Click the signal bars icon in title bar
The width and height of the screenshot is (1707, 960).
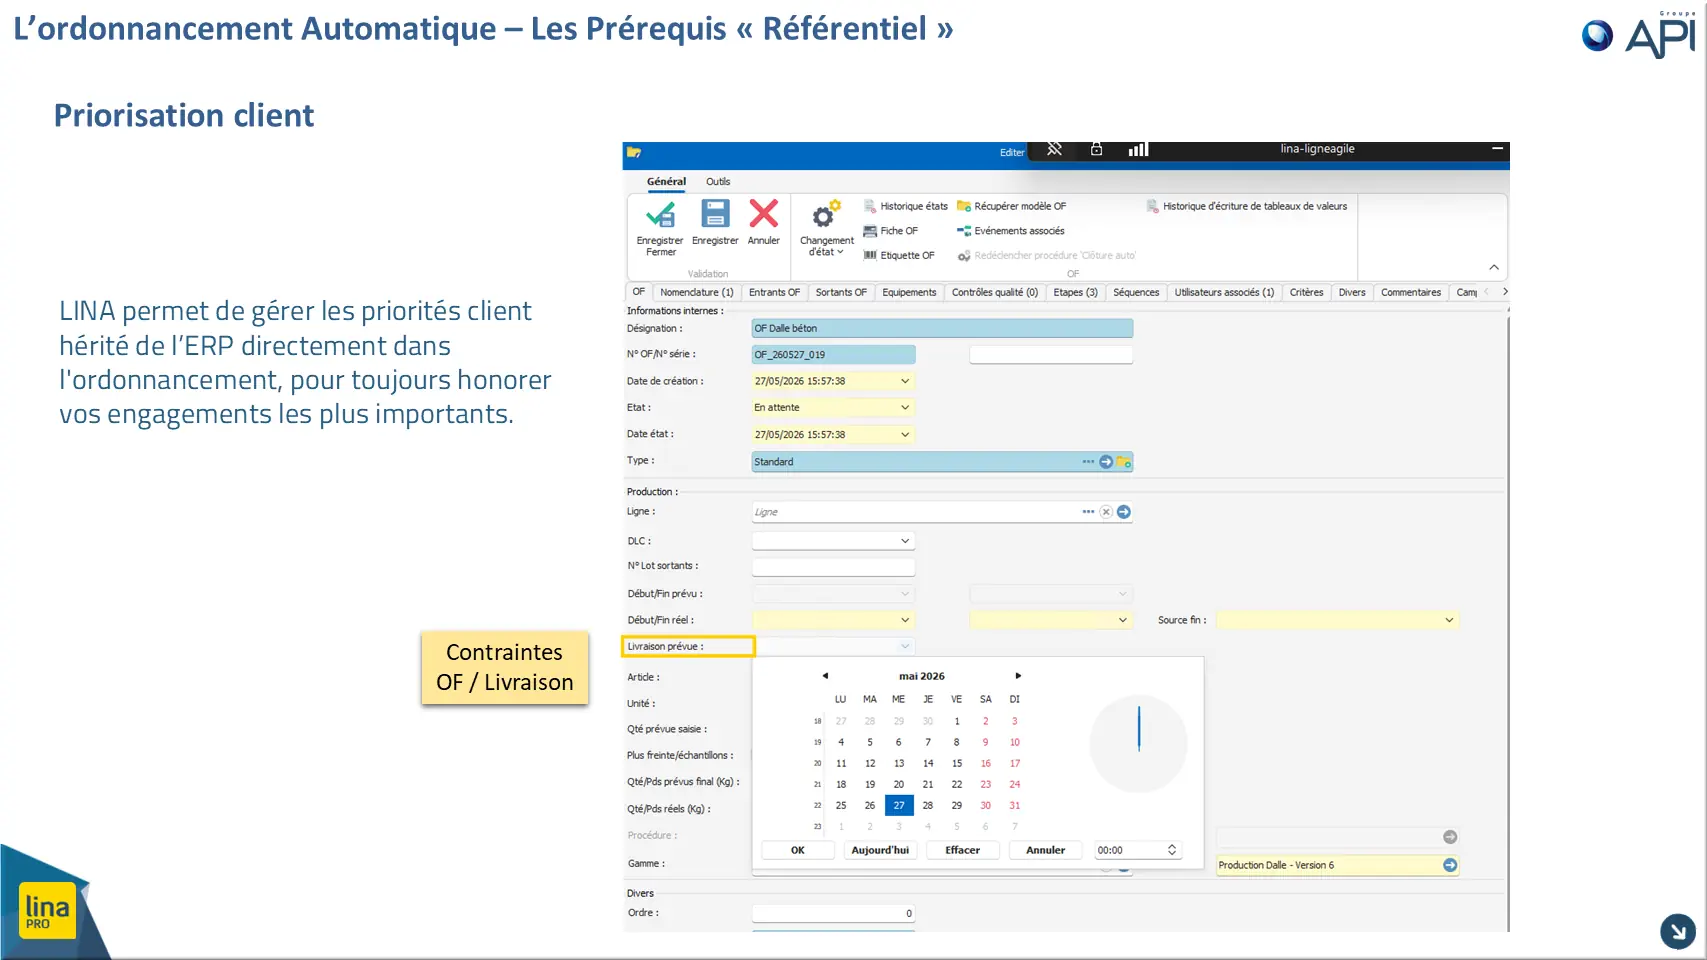pyautogui.click(x=1138, y=149)
